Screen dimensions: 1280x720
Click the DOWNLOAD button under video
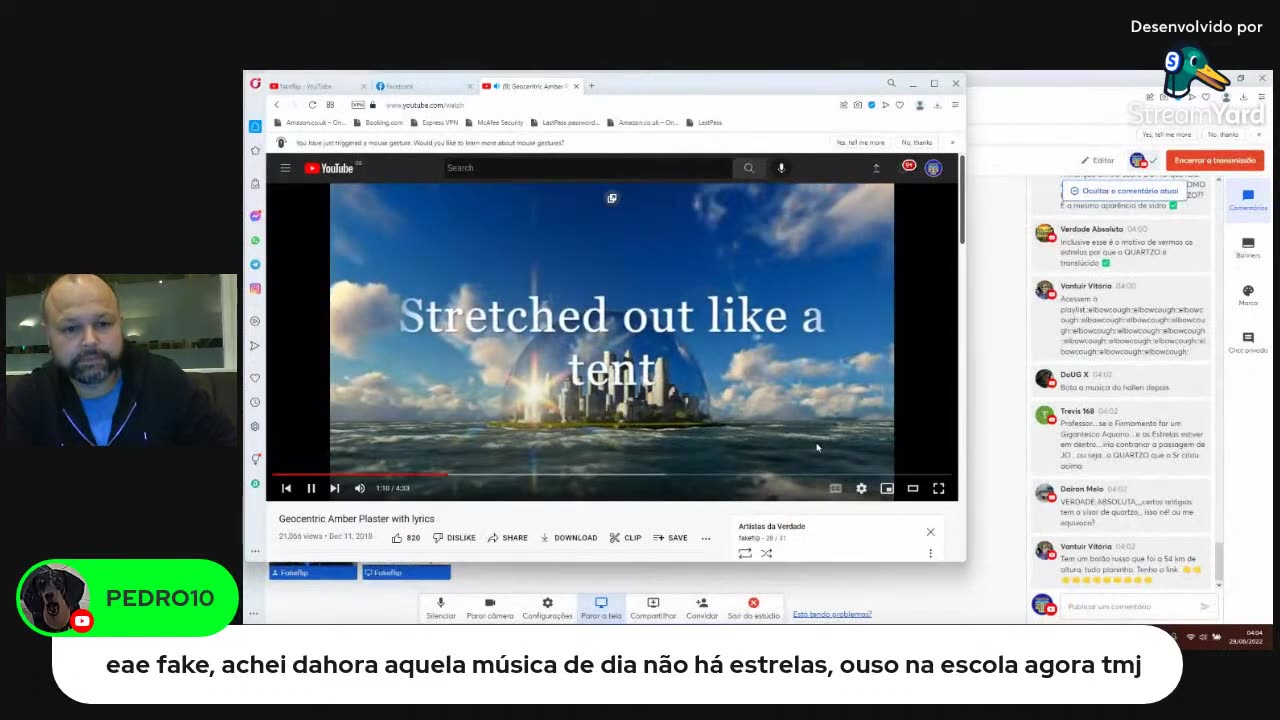tap(569, 538)
